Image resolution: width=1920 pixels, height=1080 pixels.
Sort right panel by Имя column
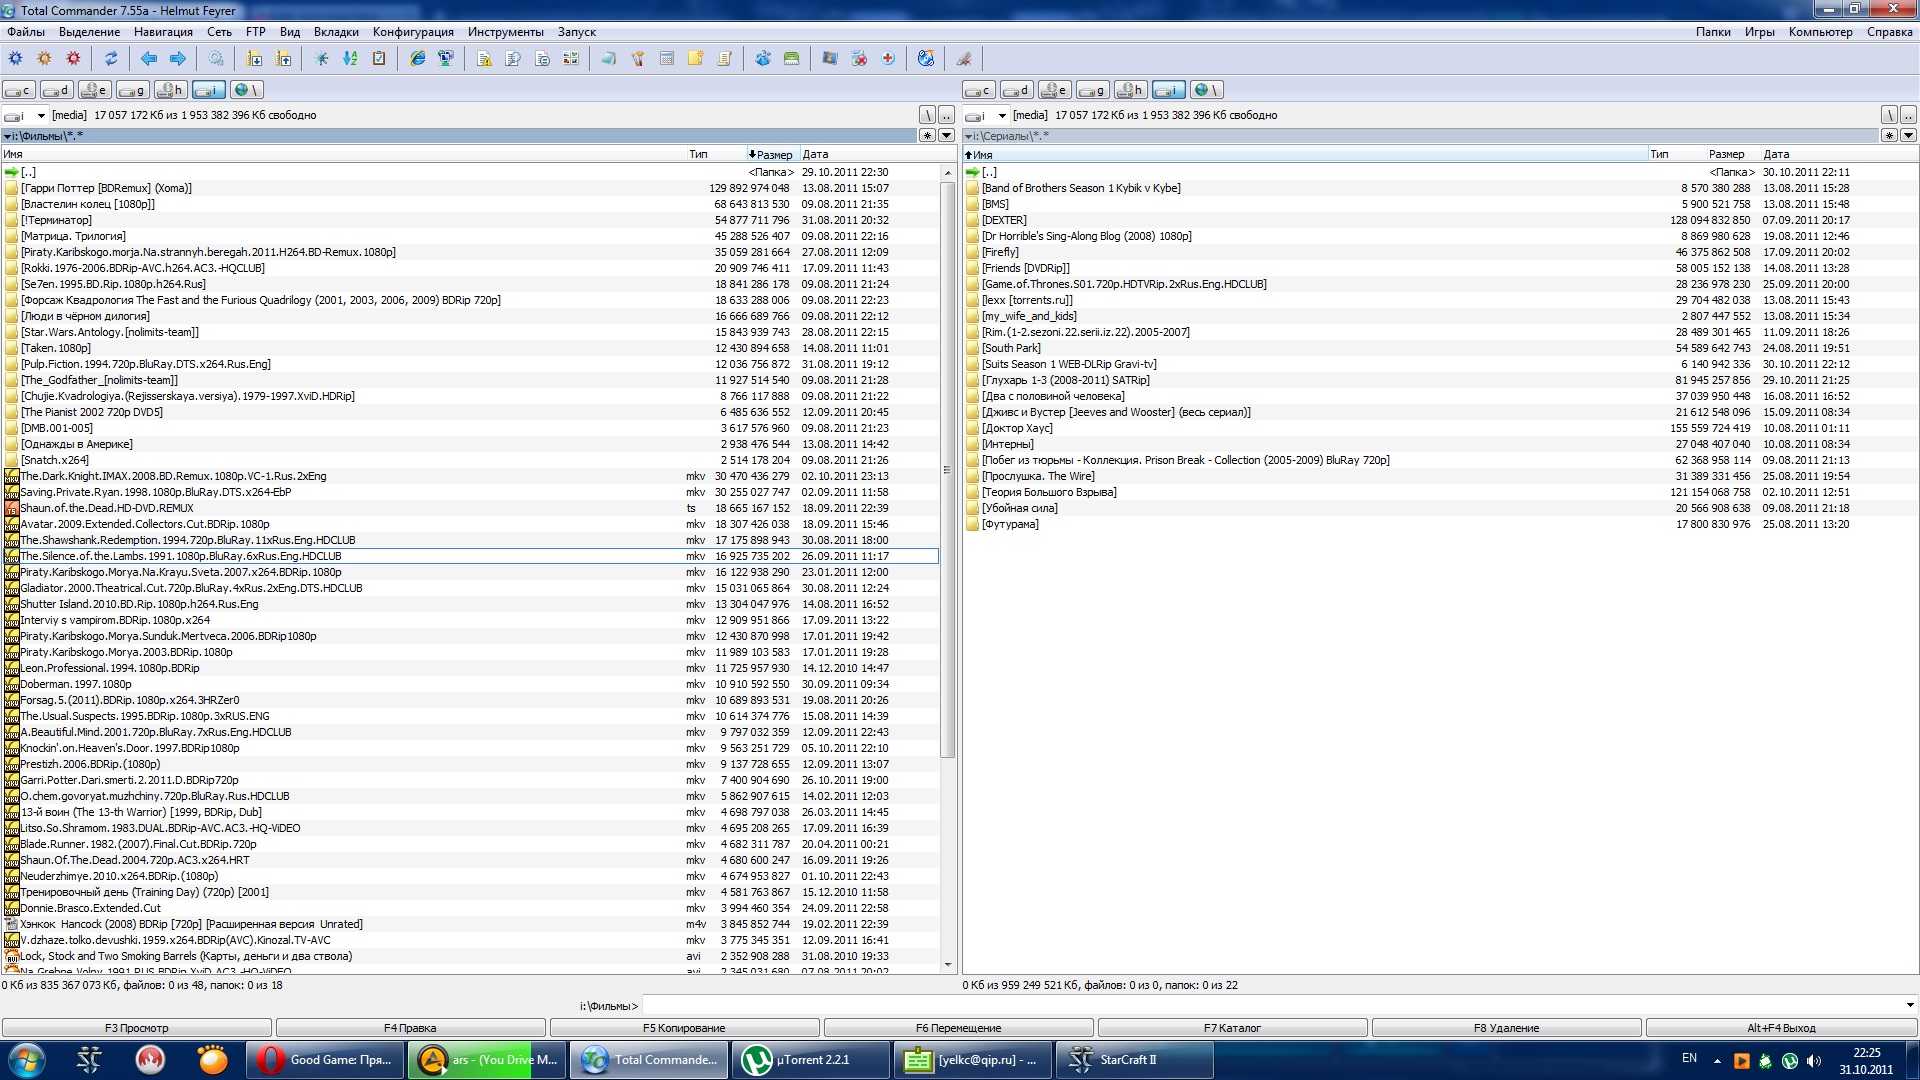pos(1305,154)
